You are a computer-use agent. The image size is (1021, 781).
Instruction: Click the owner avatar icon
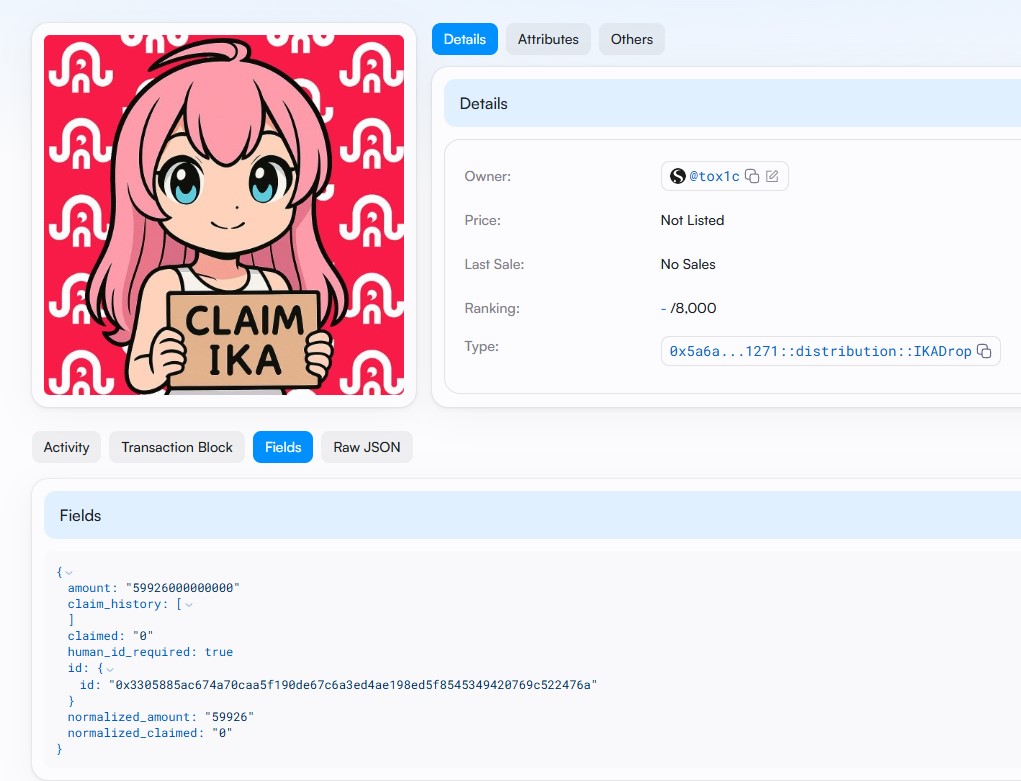click(x=678, y=176)
